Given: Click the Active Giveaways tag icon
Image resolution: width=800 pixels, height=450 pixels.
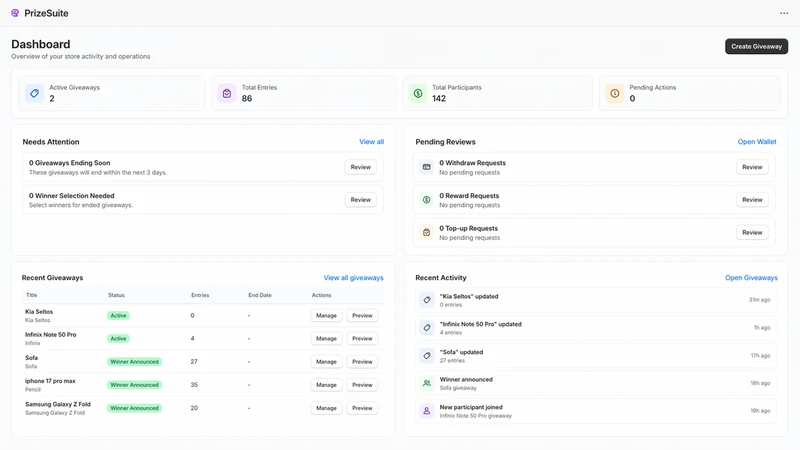Looking at the screenshot, I should 35,93.
